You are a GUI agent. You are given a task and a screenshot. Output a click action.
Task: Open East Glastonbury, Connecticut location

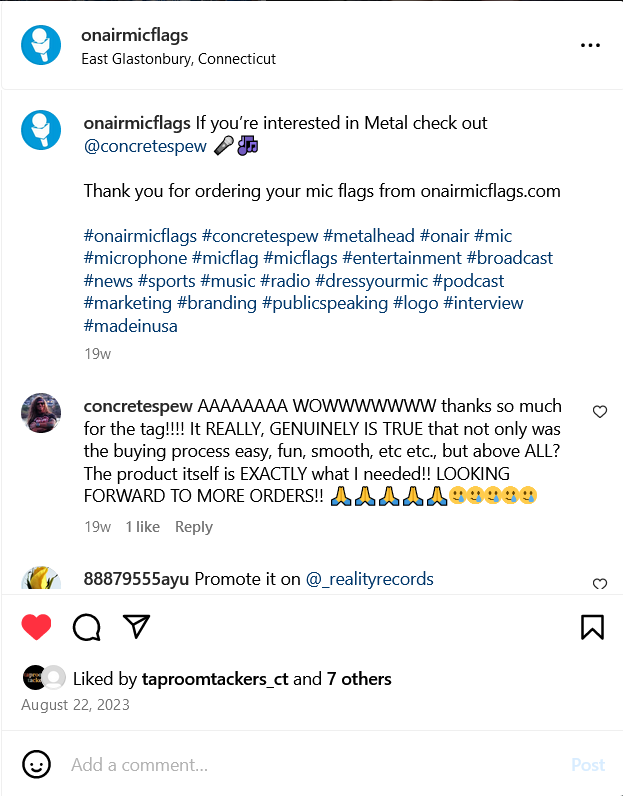pyautogui.click(x=178, y=59)
